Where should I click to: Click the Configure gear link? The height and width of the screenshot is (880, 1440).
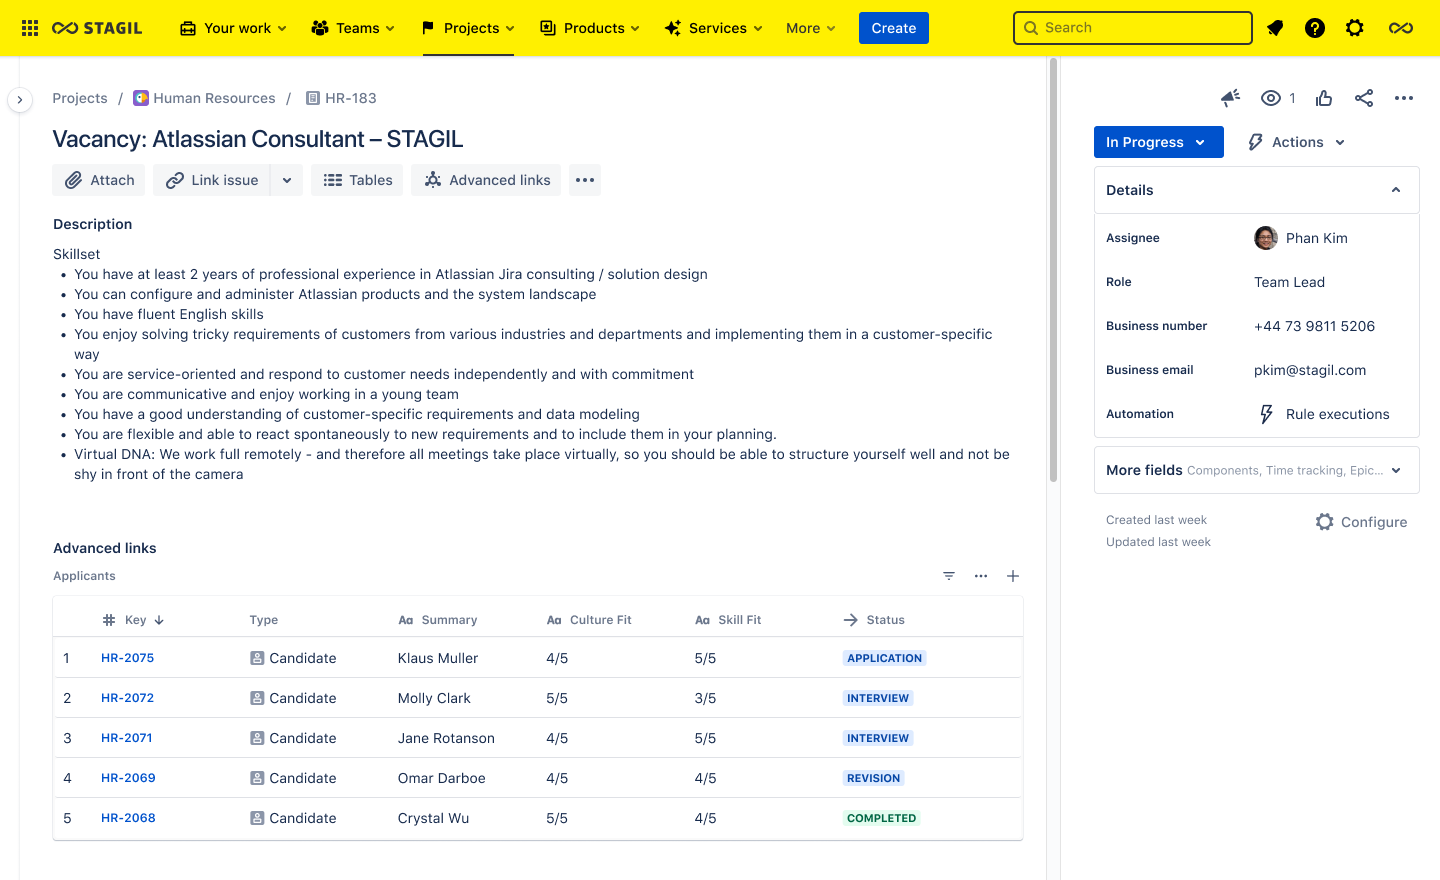1361,522
